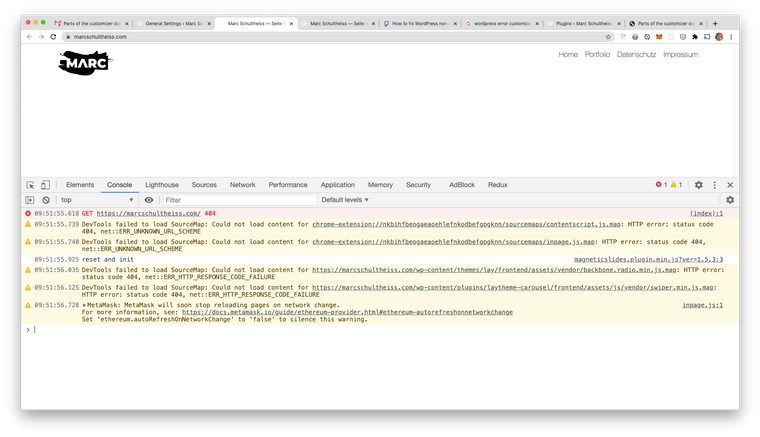
Task: Go forward in browser history
Action: (41, 37)
